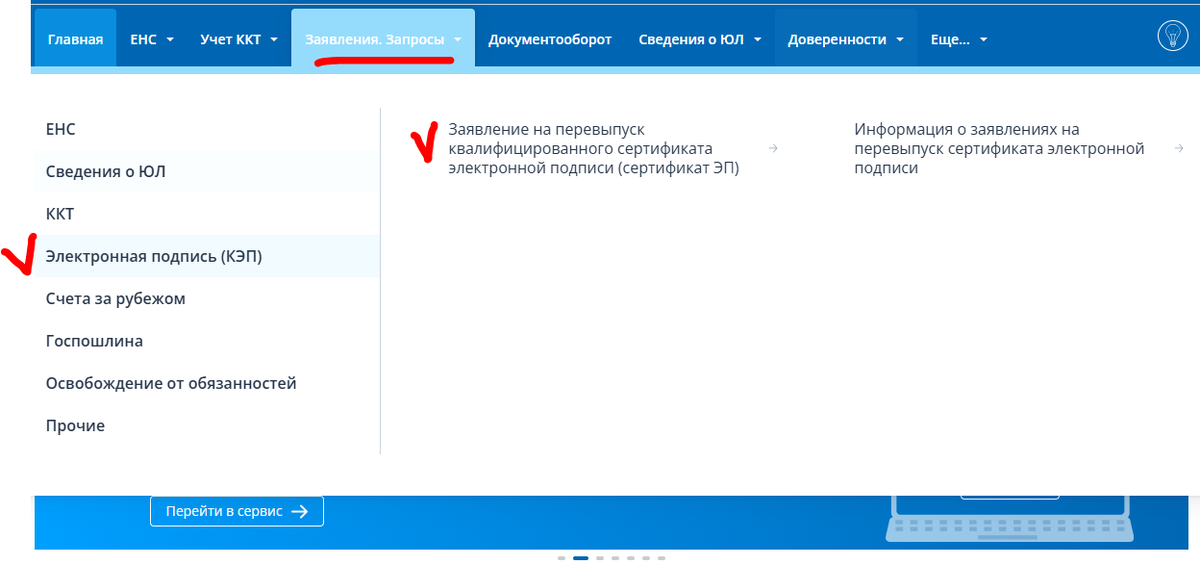Select ККТ in the category list
The width and height of the screenshot is (1200, 565).
[207, 214]
